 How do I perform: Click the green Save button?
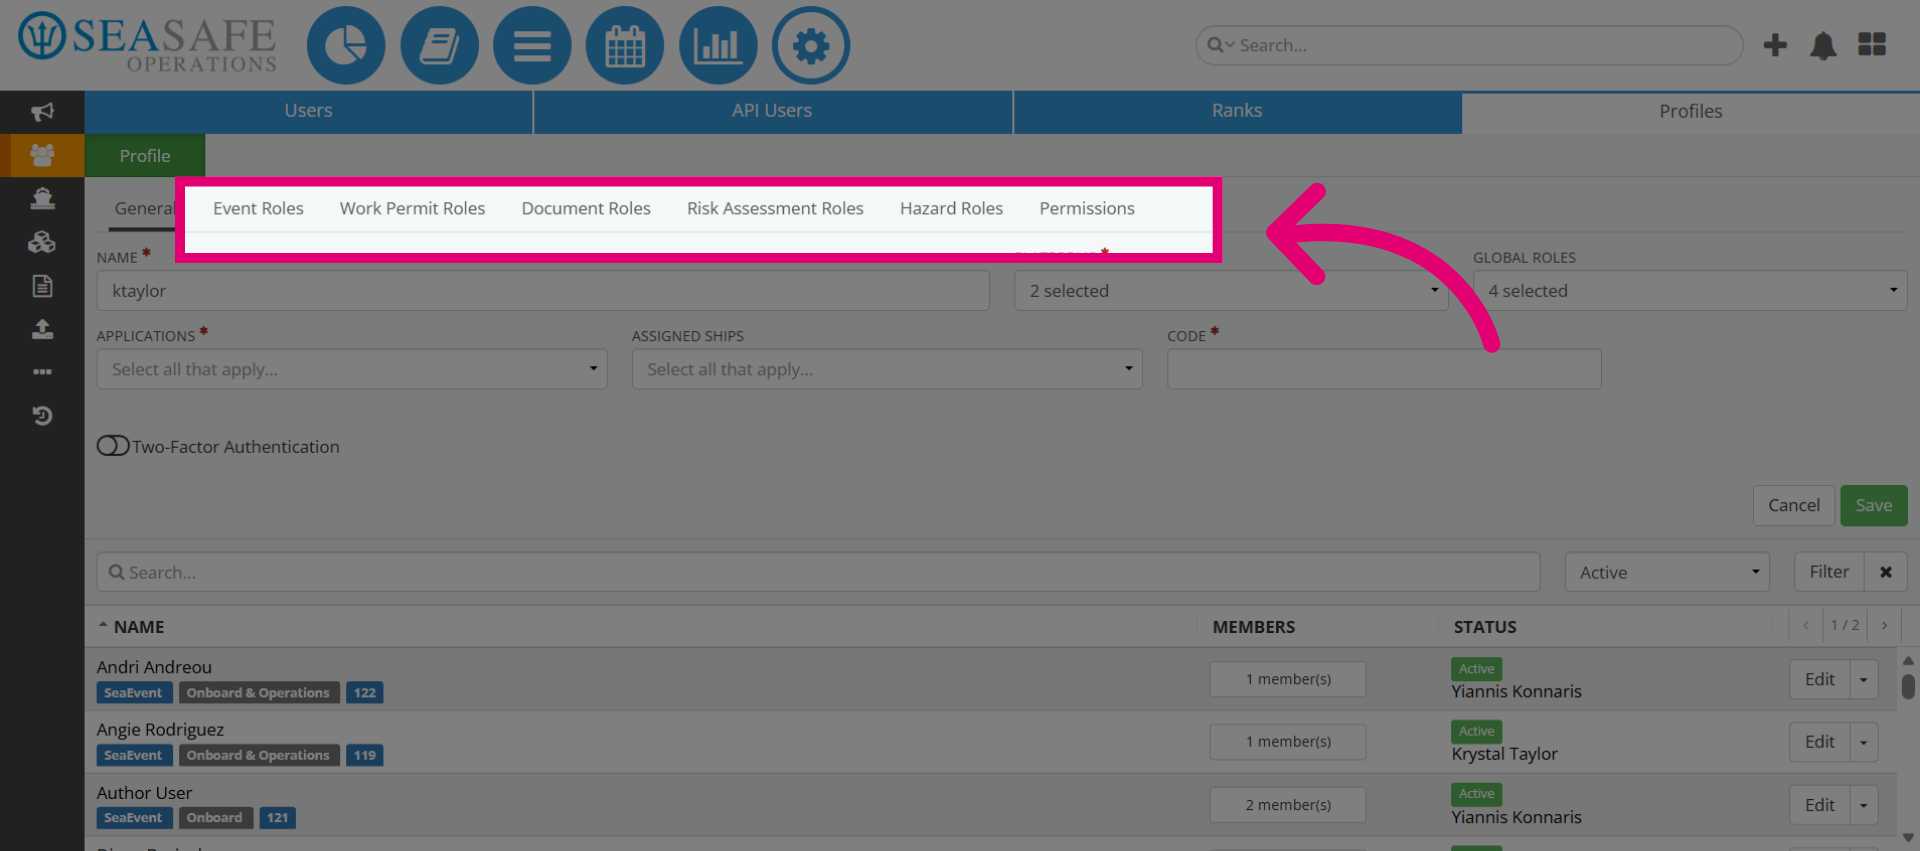point(1874,505)
